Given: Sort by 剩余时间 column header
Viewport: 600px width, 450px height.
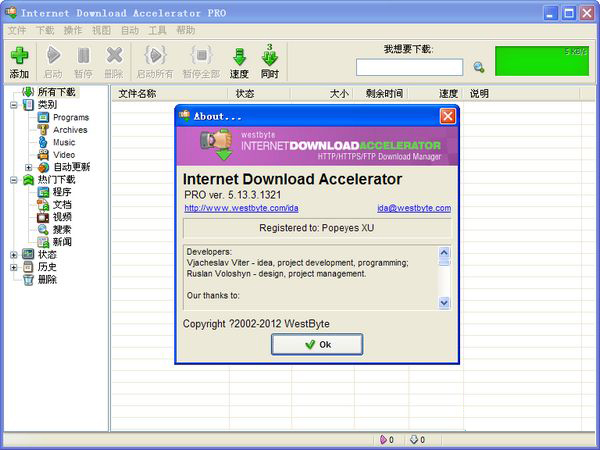Looking at the screenshot, I should [381, 94].
